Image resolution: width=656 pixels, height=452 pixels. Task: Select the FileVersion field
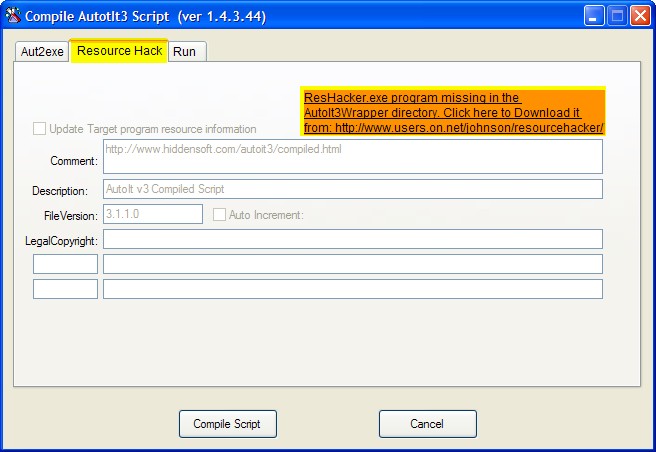point(153,214)
